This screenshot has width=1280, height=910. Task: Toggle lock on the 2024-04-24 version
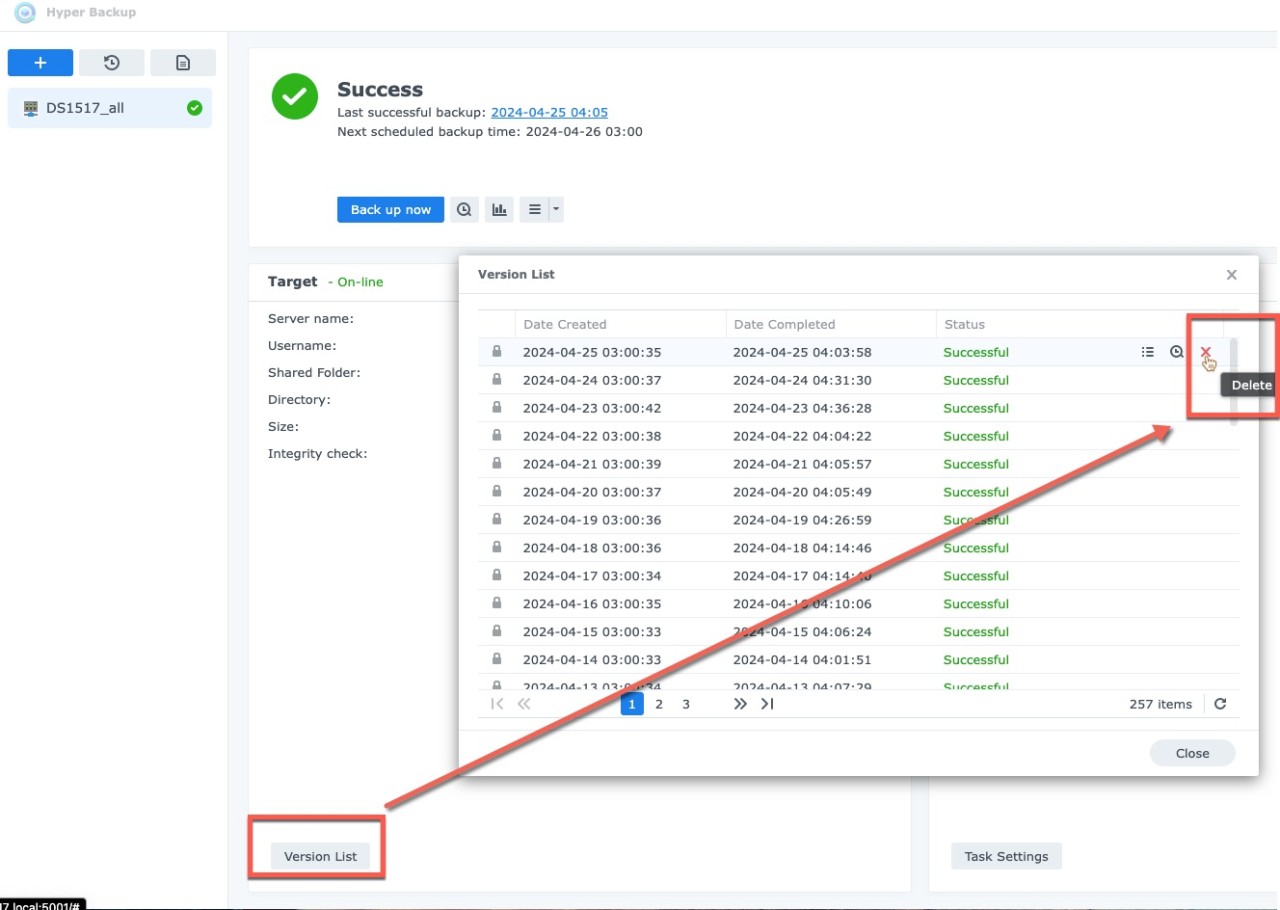[x=496, y=380]
